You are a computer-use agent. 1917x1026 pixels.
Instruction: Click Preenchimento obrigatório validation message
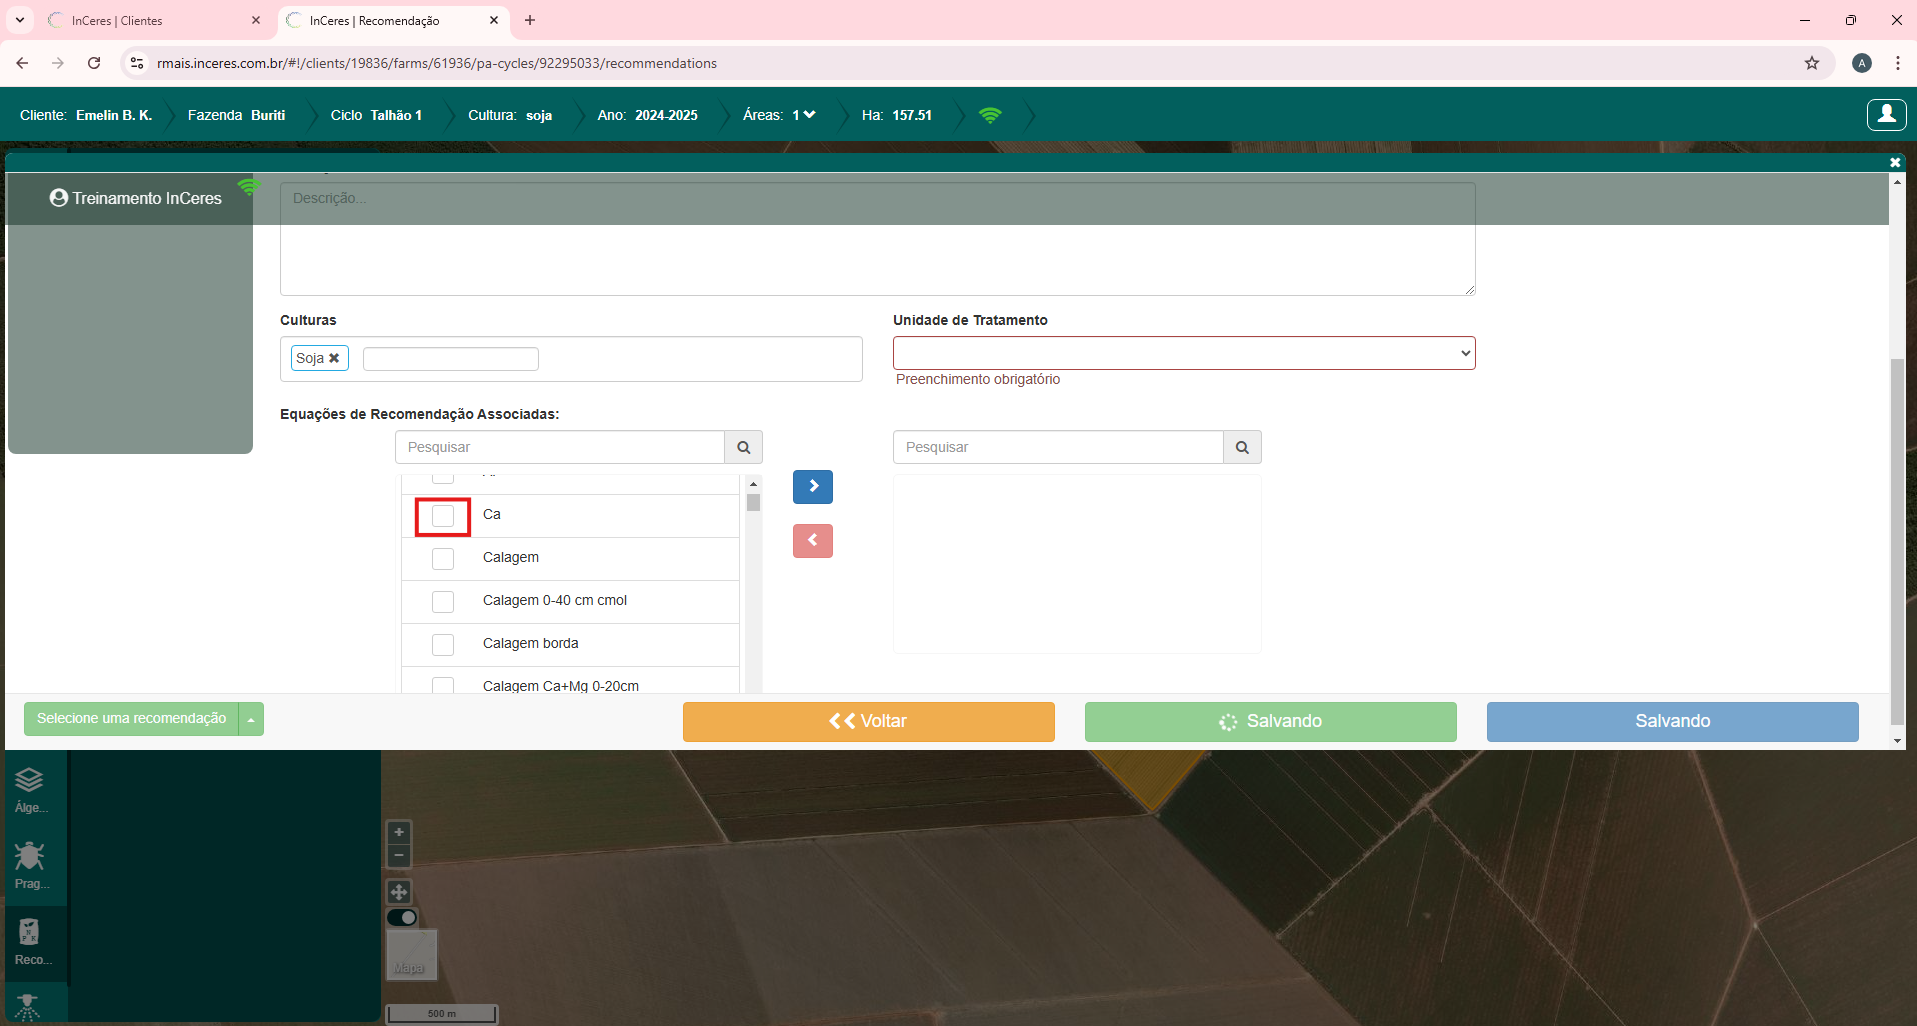(978, 379)
